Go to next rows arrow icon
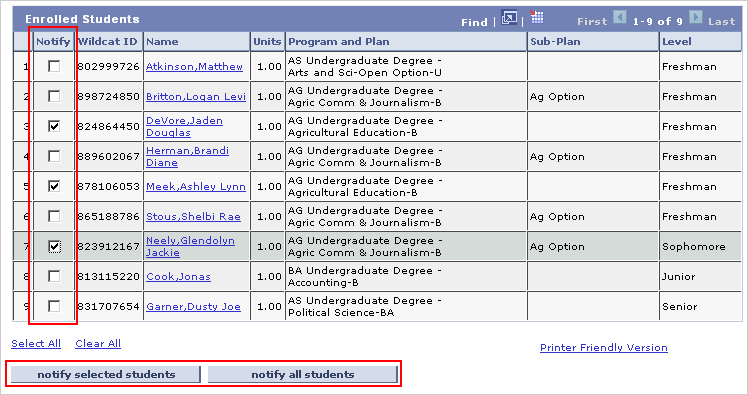The width and height of the screenshot is (748, 395). pyautogui.click(x=696, y=17)
